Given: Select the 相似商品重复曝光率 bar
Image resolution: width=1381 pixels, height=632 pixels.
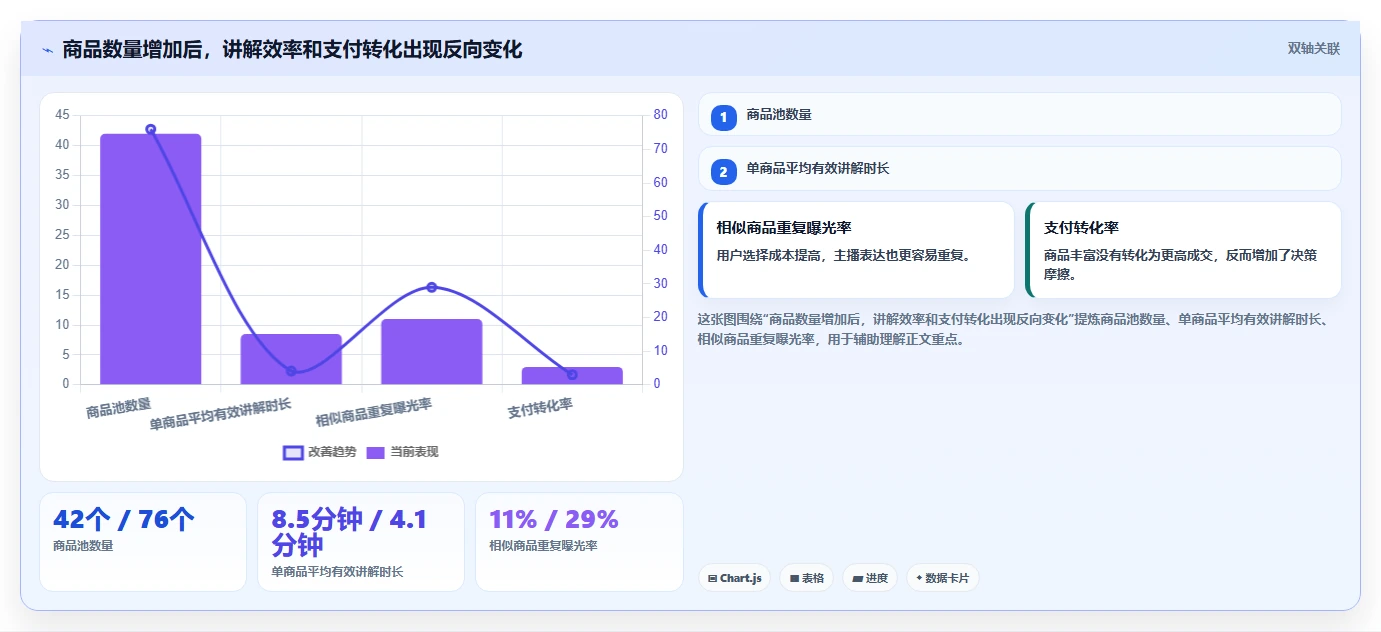Looking at the screenshot, I should (432, 351).
